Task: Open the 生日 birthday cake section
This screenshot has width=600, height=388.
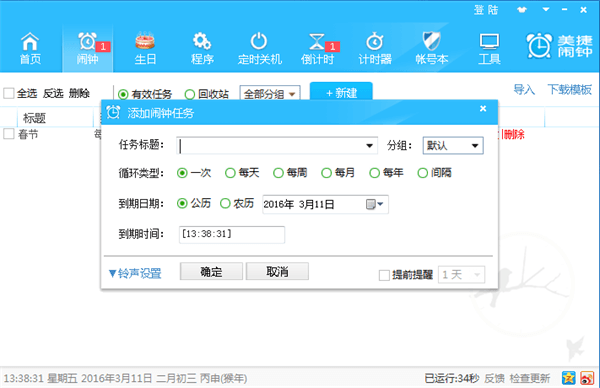Action: 145,48
